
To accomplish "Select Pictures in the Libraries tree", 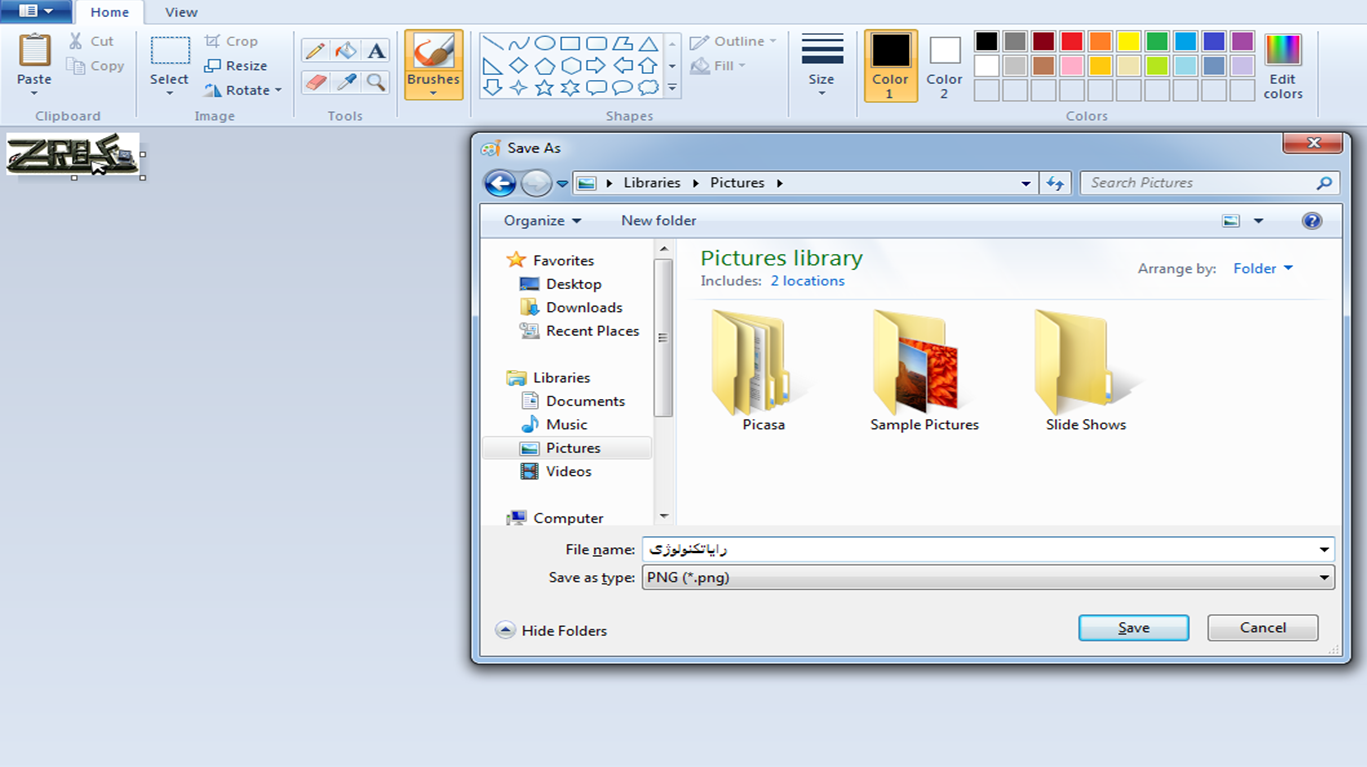I will [573, 448].
